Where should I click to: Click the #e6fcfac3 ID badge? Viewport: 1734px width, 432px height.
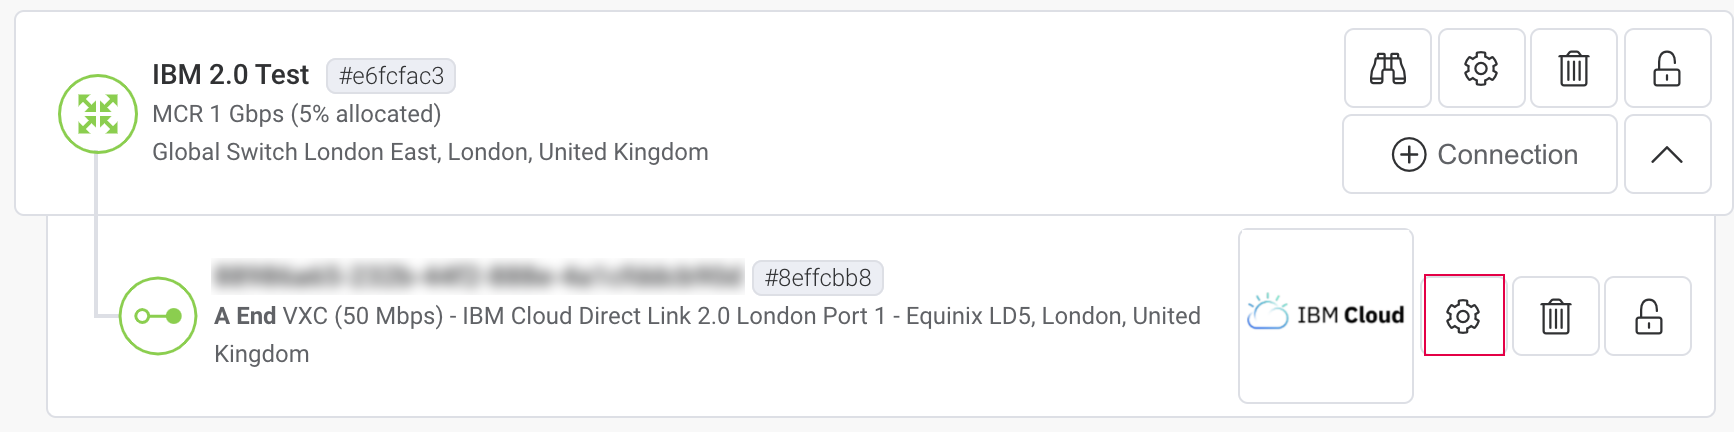pyautogui.click(x=391, y=76)
